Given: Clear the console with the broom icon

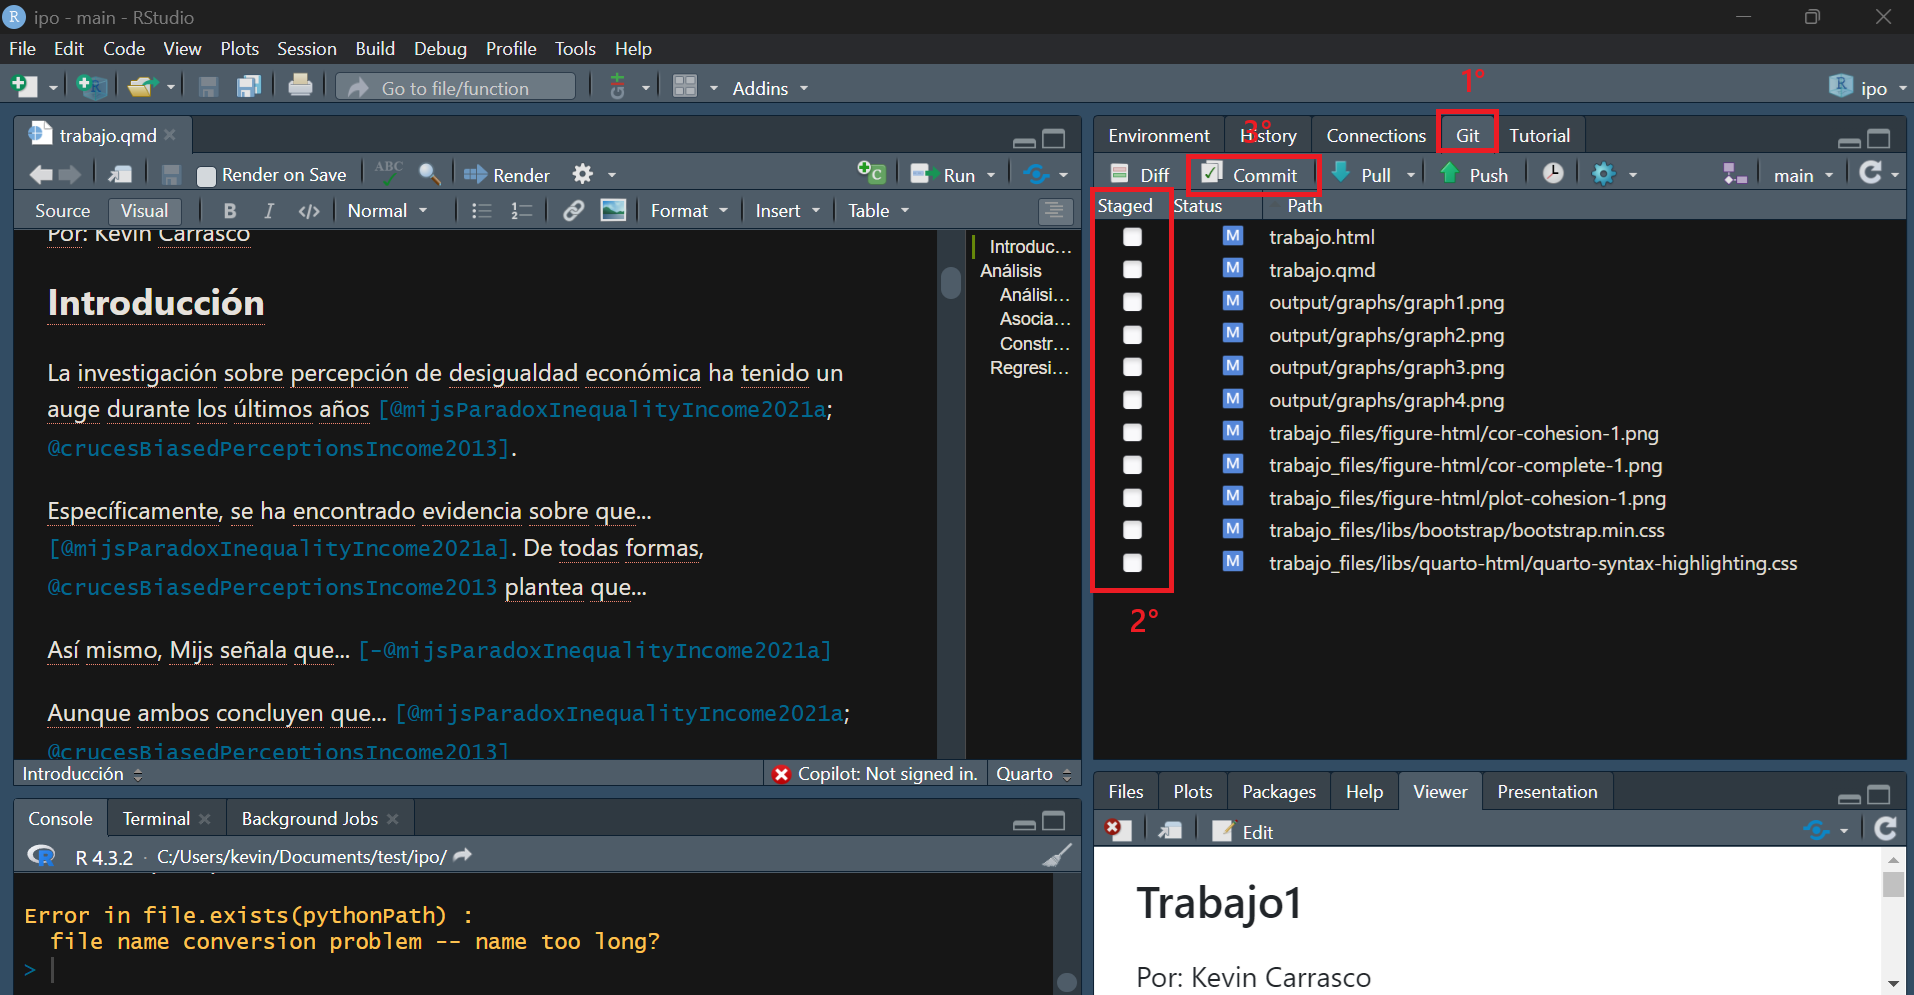Looking at the screenshot, I should pos(1056,856).
